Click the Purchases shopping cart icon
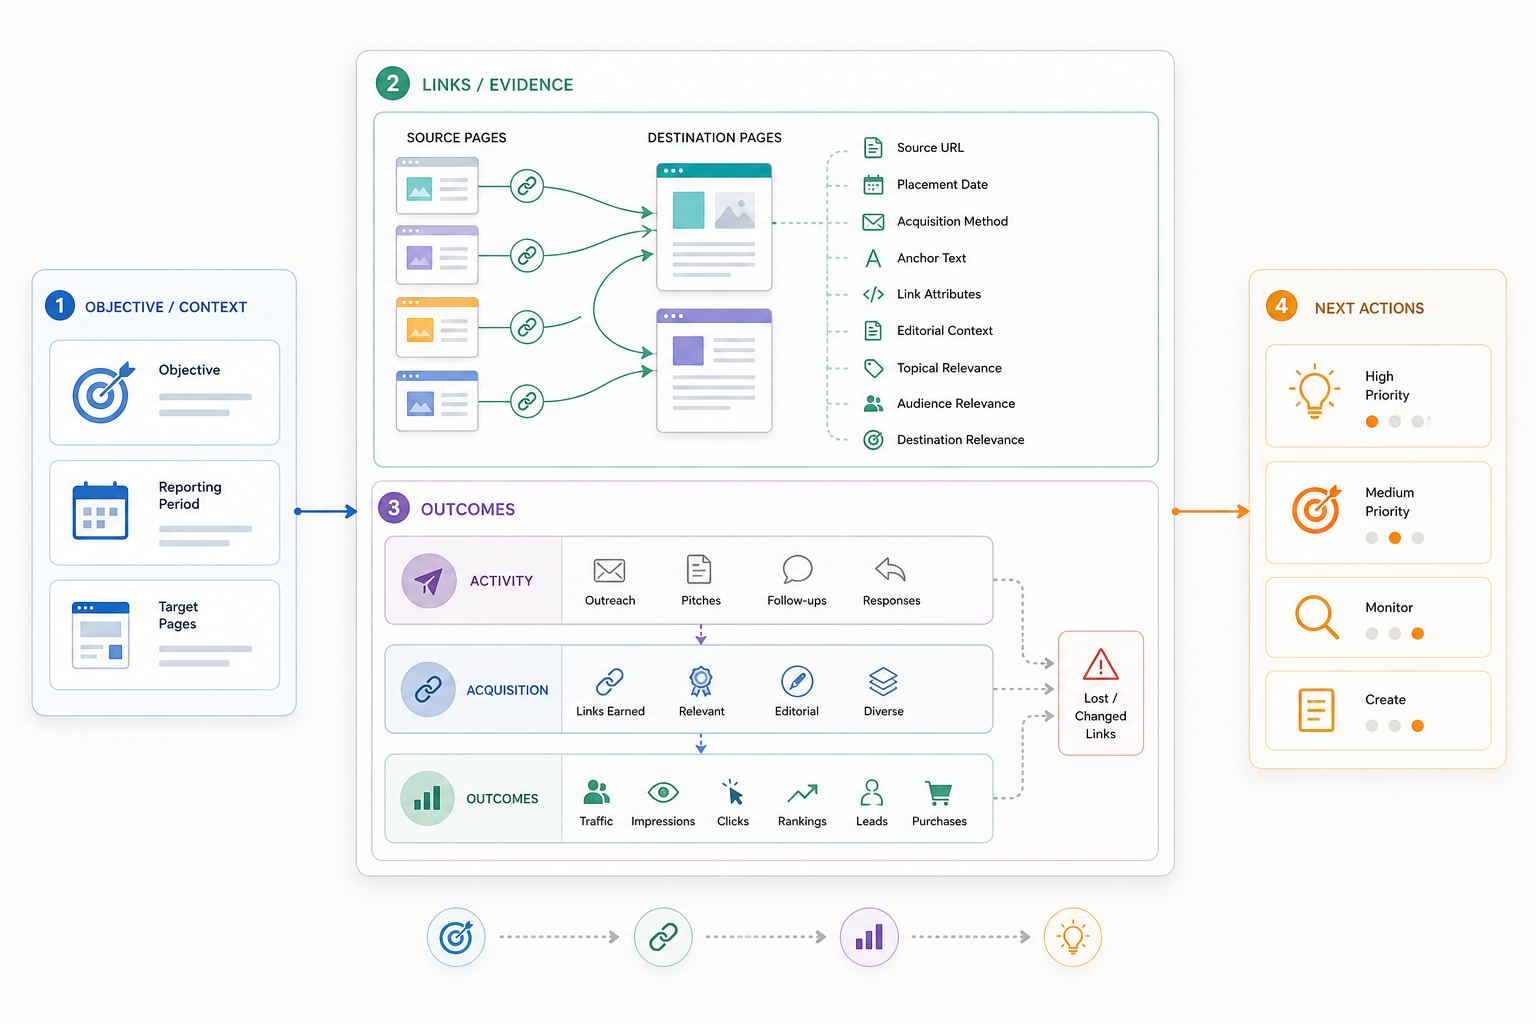Screen dimensions: 1536x1024 [939, 793]
